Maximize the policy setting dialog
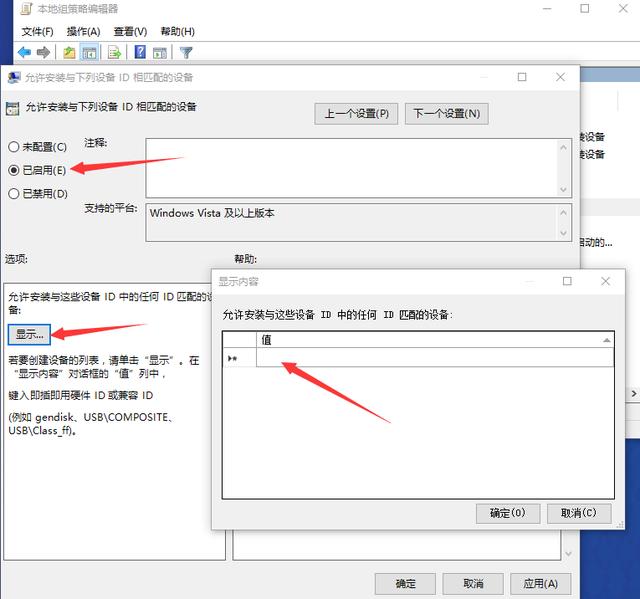Image resolution: width=640 pixels, height=599 pixels. click(522, 77)
